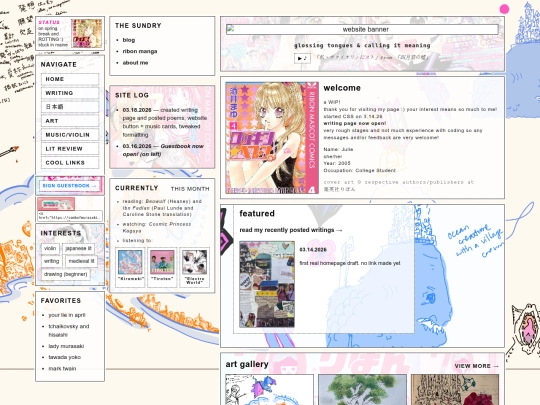Open the WRITING page from the navigation
This screenshot has width=540, height=405.
click(x=70, y=93)
